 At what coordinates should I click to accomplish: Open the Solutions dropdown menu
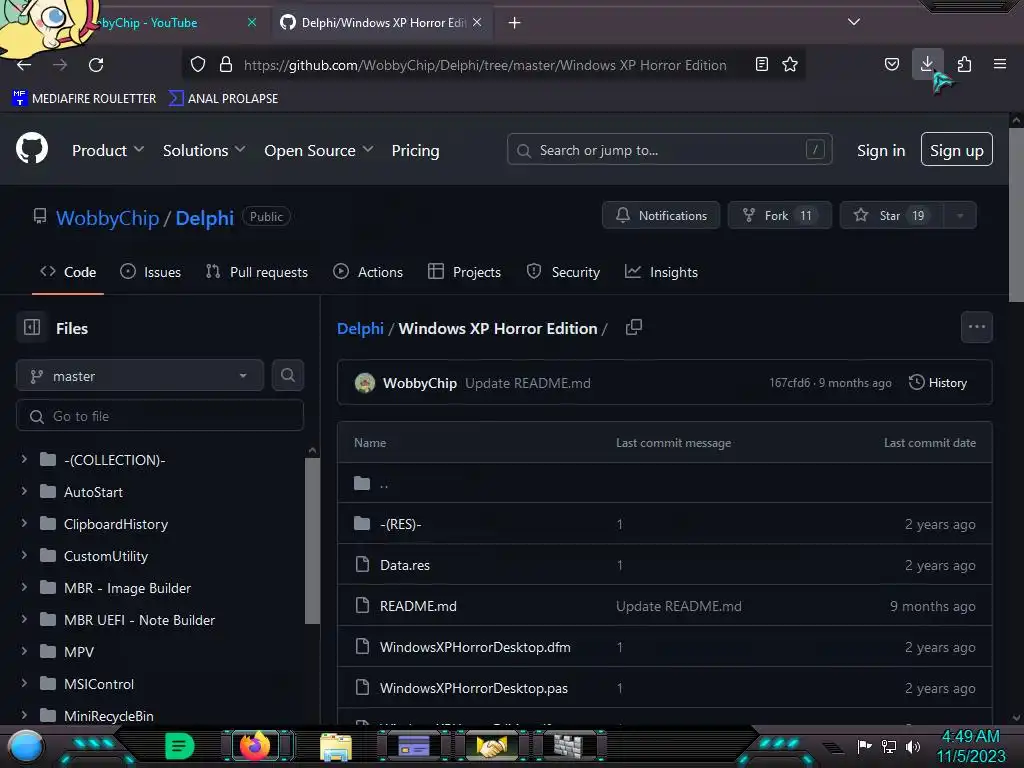click(204, 150)
